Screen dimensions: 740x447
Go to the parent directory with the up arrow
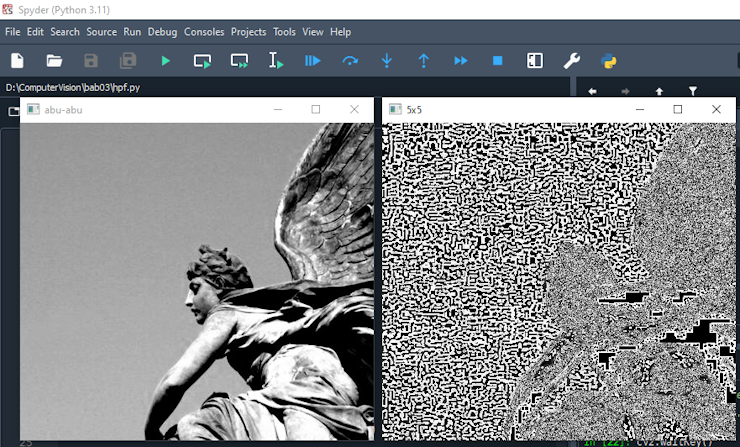659,91
